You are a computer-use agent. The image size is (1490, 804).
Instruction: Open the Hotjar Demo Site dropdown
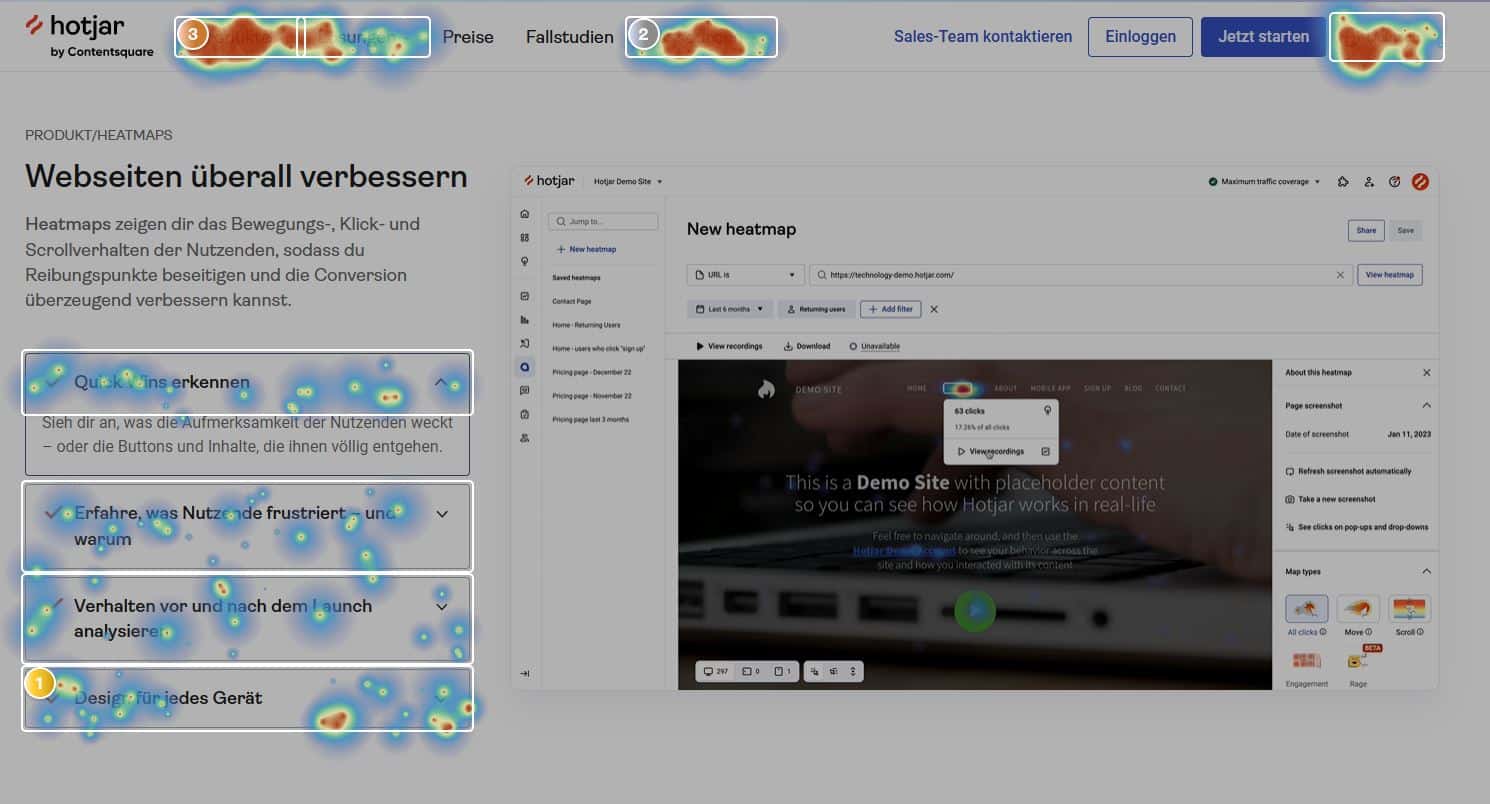pyautogui.click(x=628, y=182)
